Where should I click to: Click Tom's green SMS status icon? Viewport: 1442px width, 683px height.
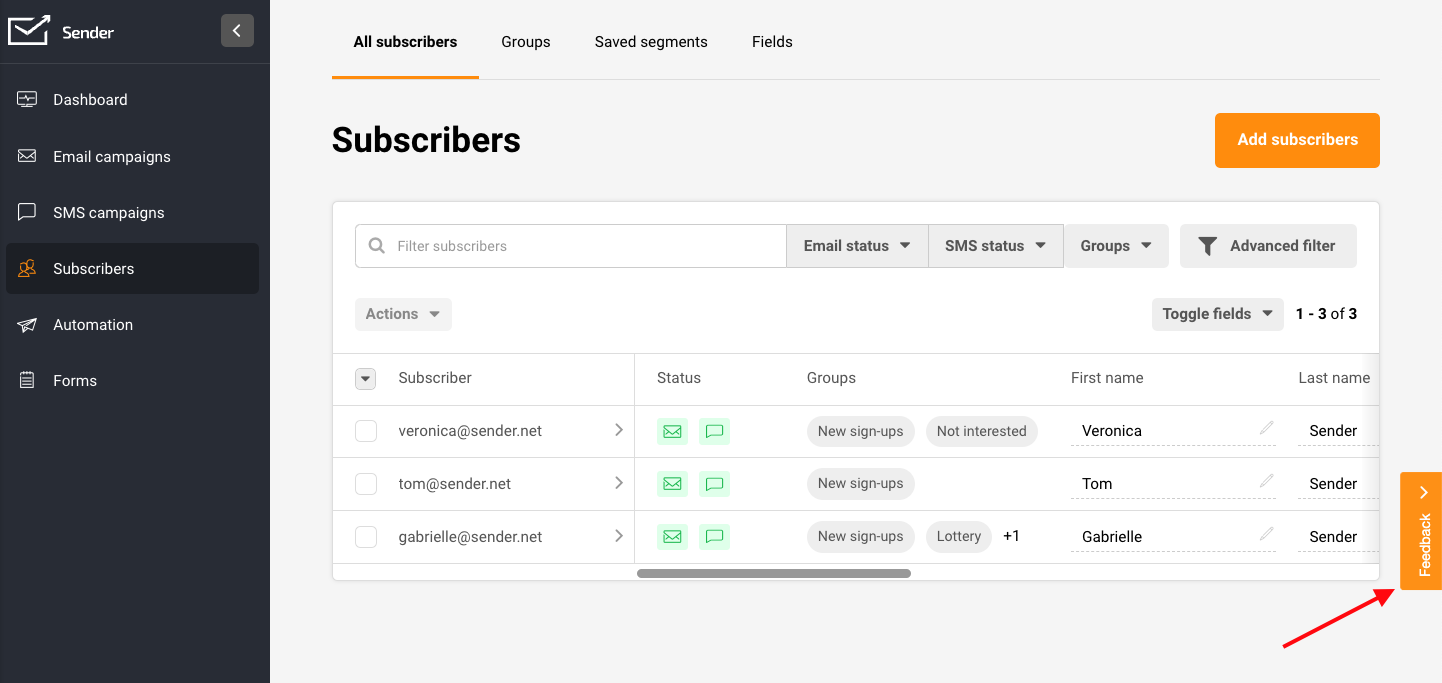[714, 484]
